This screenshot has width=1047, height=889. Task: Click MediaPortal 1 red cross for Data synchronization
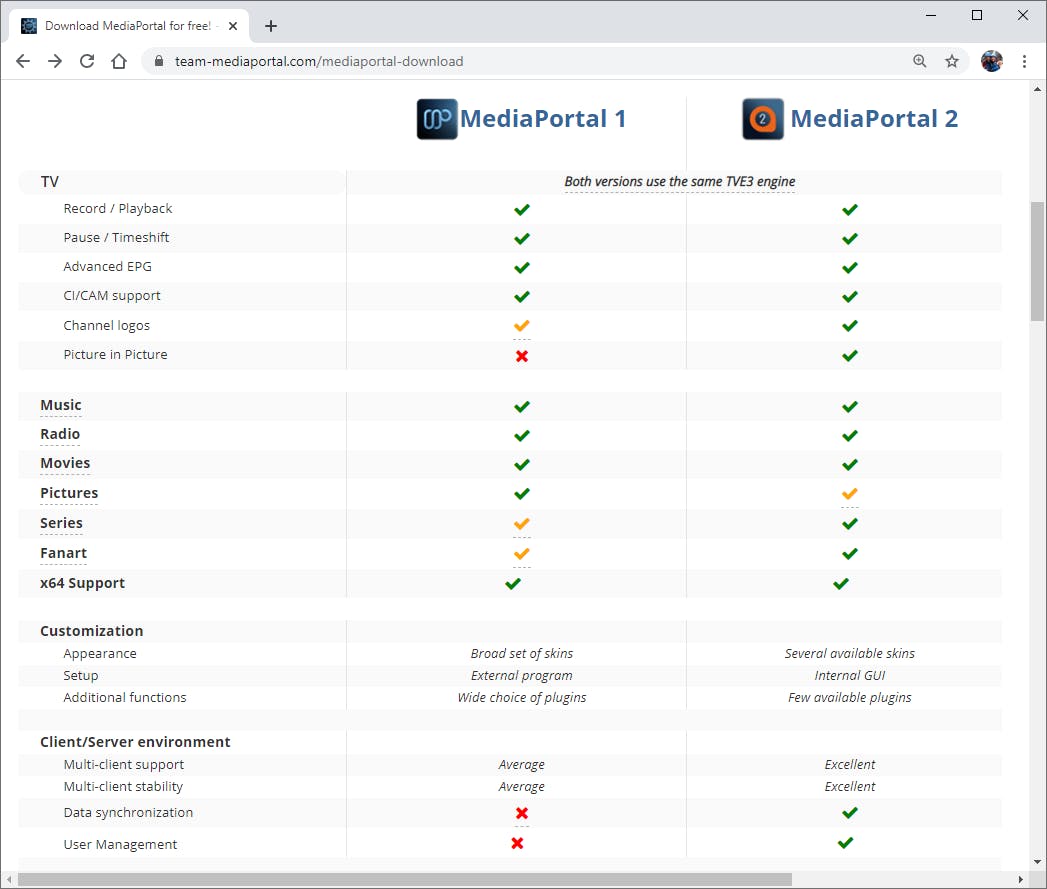pyautogui.click(x=521, y=813)
